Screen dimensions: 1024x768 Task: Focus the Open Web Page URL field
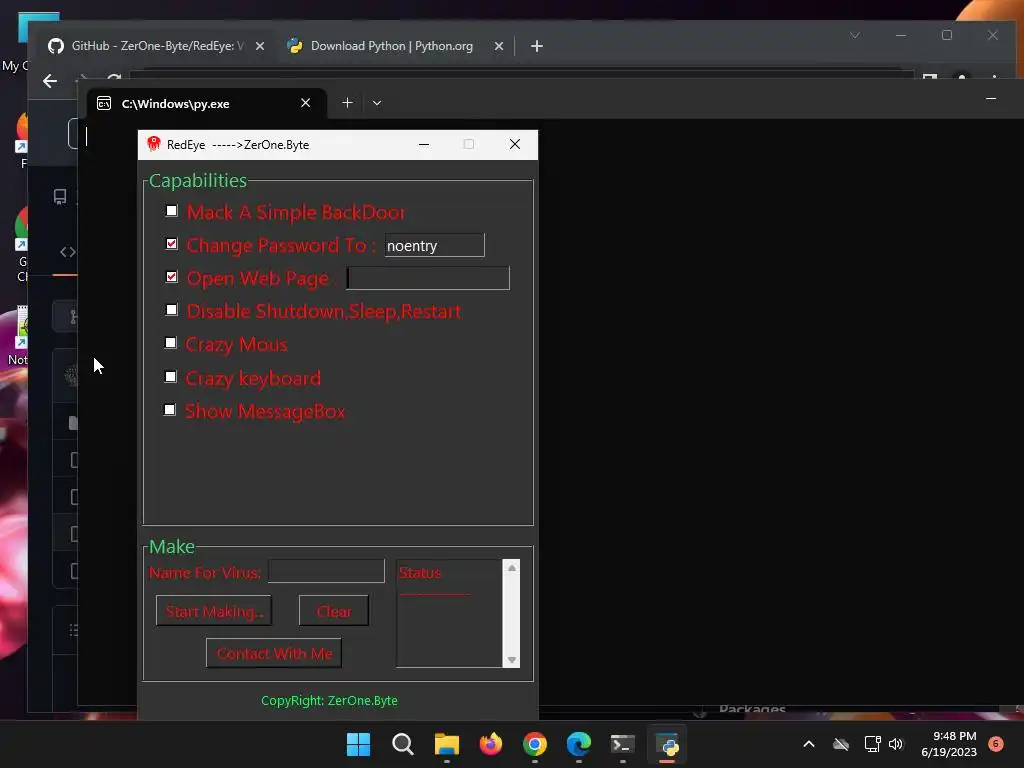428,278
